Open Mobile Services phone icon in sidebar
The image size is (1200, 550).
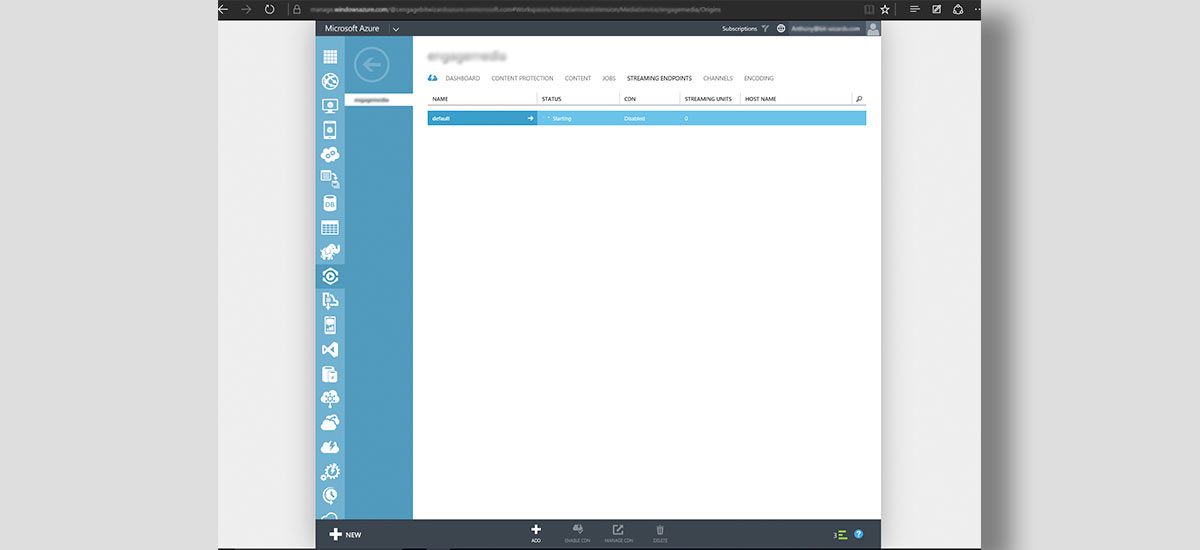(330, 130)
